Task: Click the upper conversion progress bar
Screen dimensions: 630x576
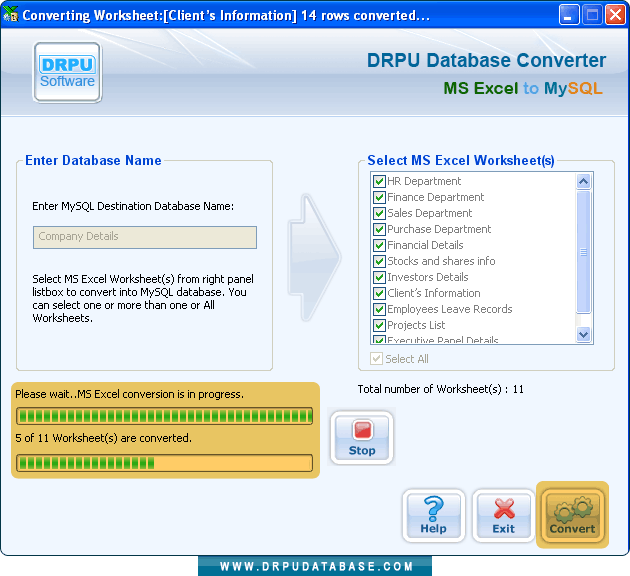Action: [x=164, y=416]
